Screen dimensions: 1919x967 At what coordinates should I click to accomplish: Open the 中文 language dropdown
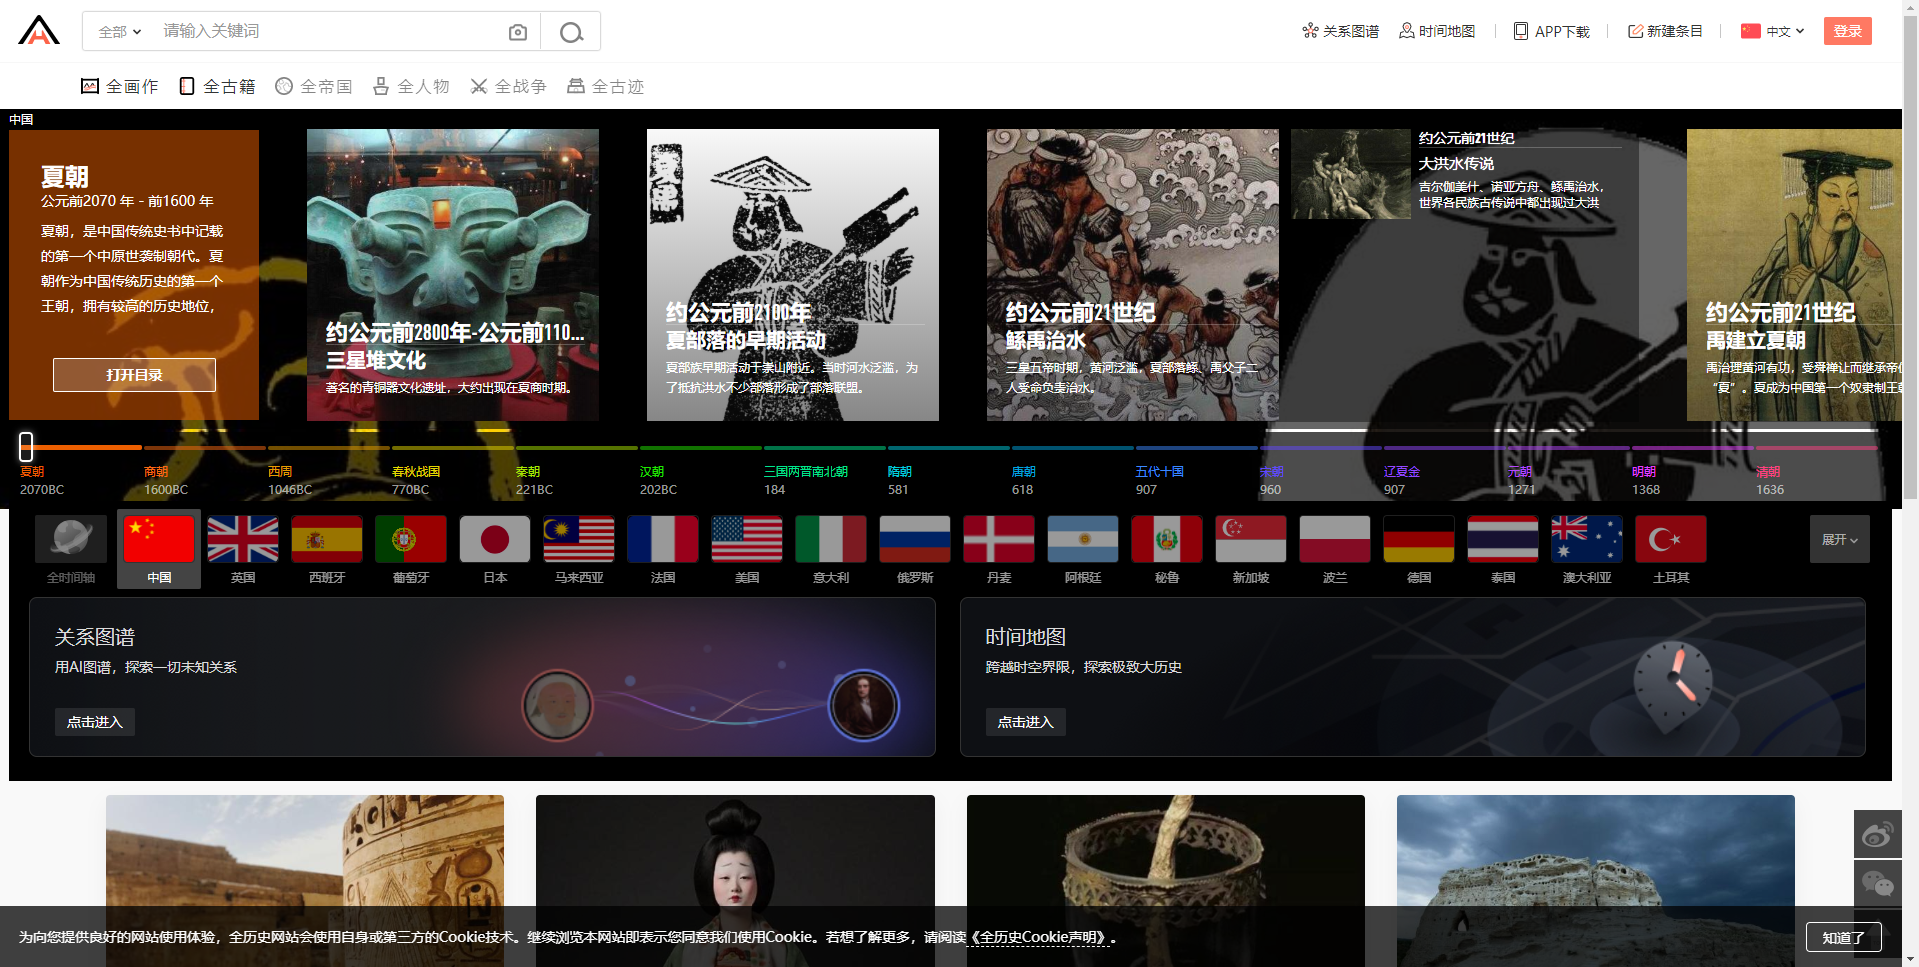coord(1773,31)
